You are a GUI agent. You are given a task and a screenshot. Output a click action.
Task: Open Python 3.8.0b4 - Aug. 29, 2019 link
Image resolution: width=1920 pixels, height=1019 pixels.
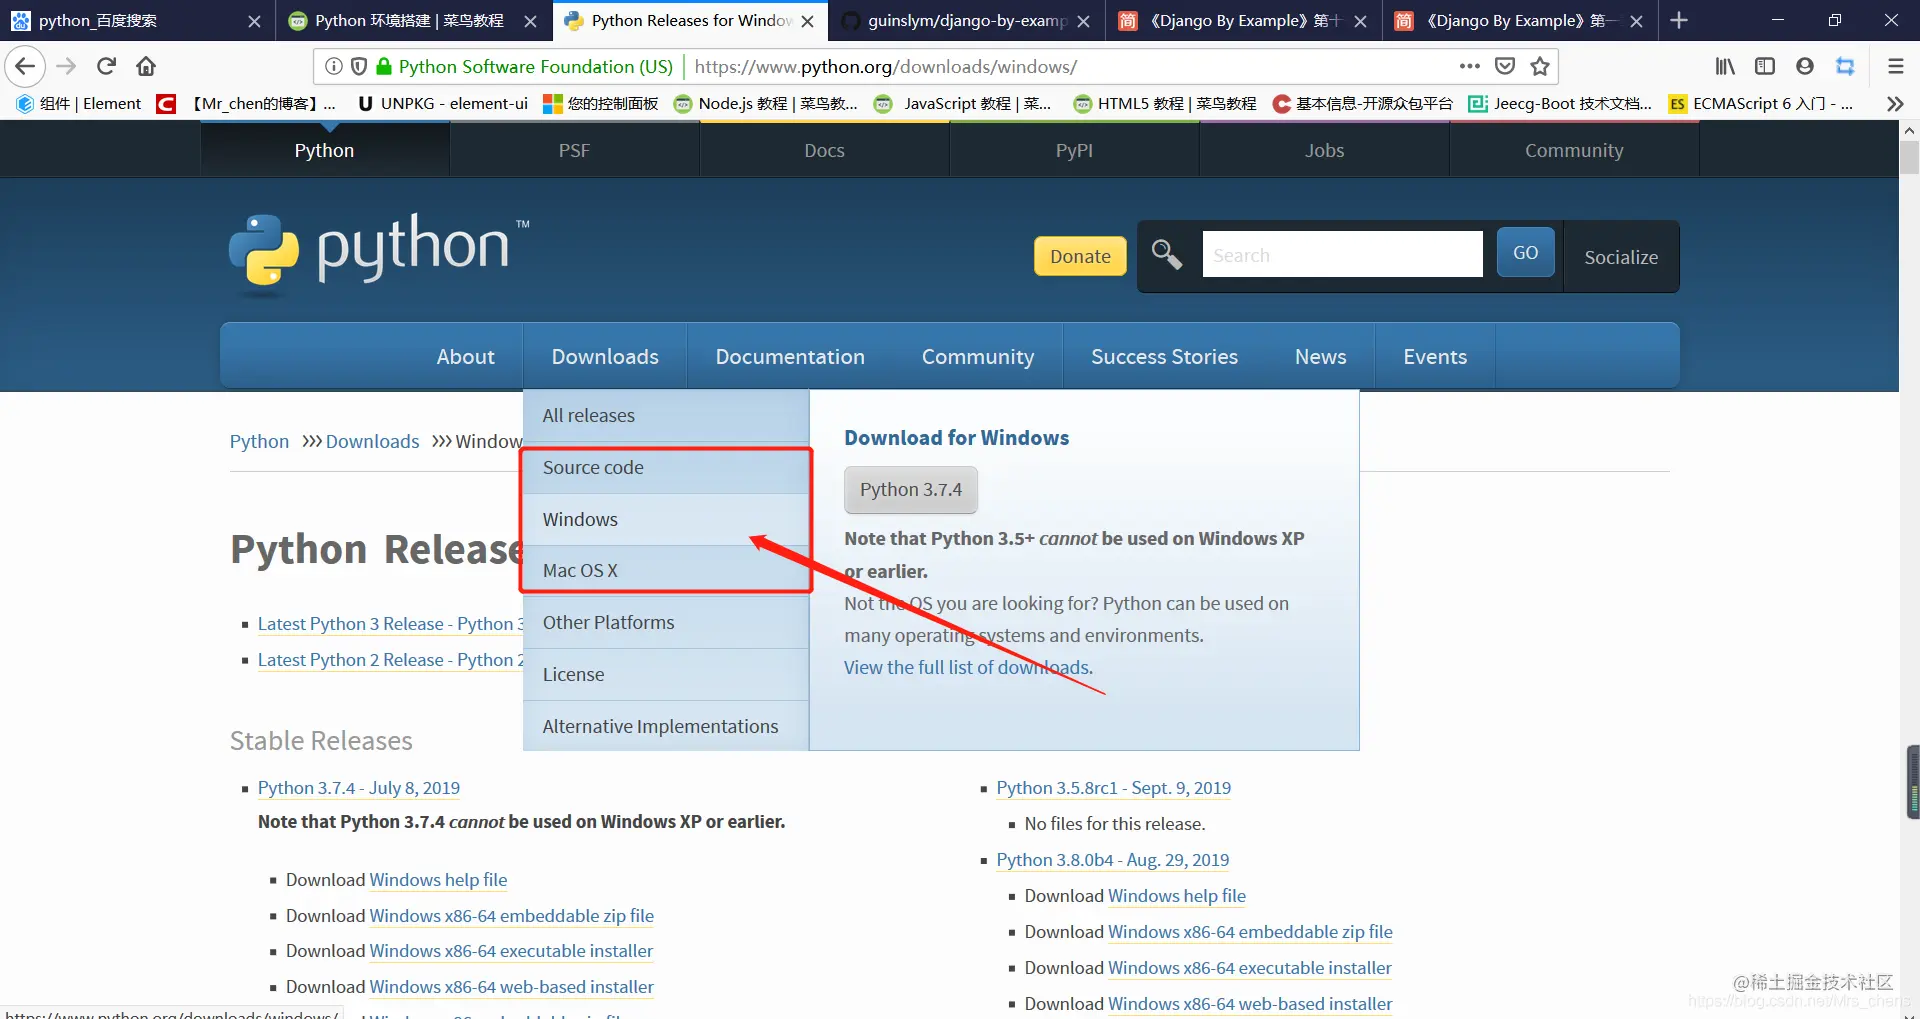click(x=1112, y=860)
